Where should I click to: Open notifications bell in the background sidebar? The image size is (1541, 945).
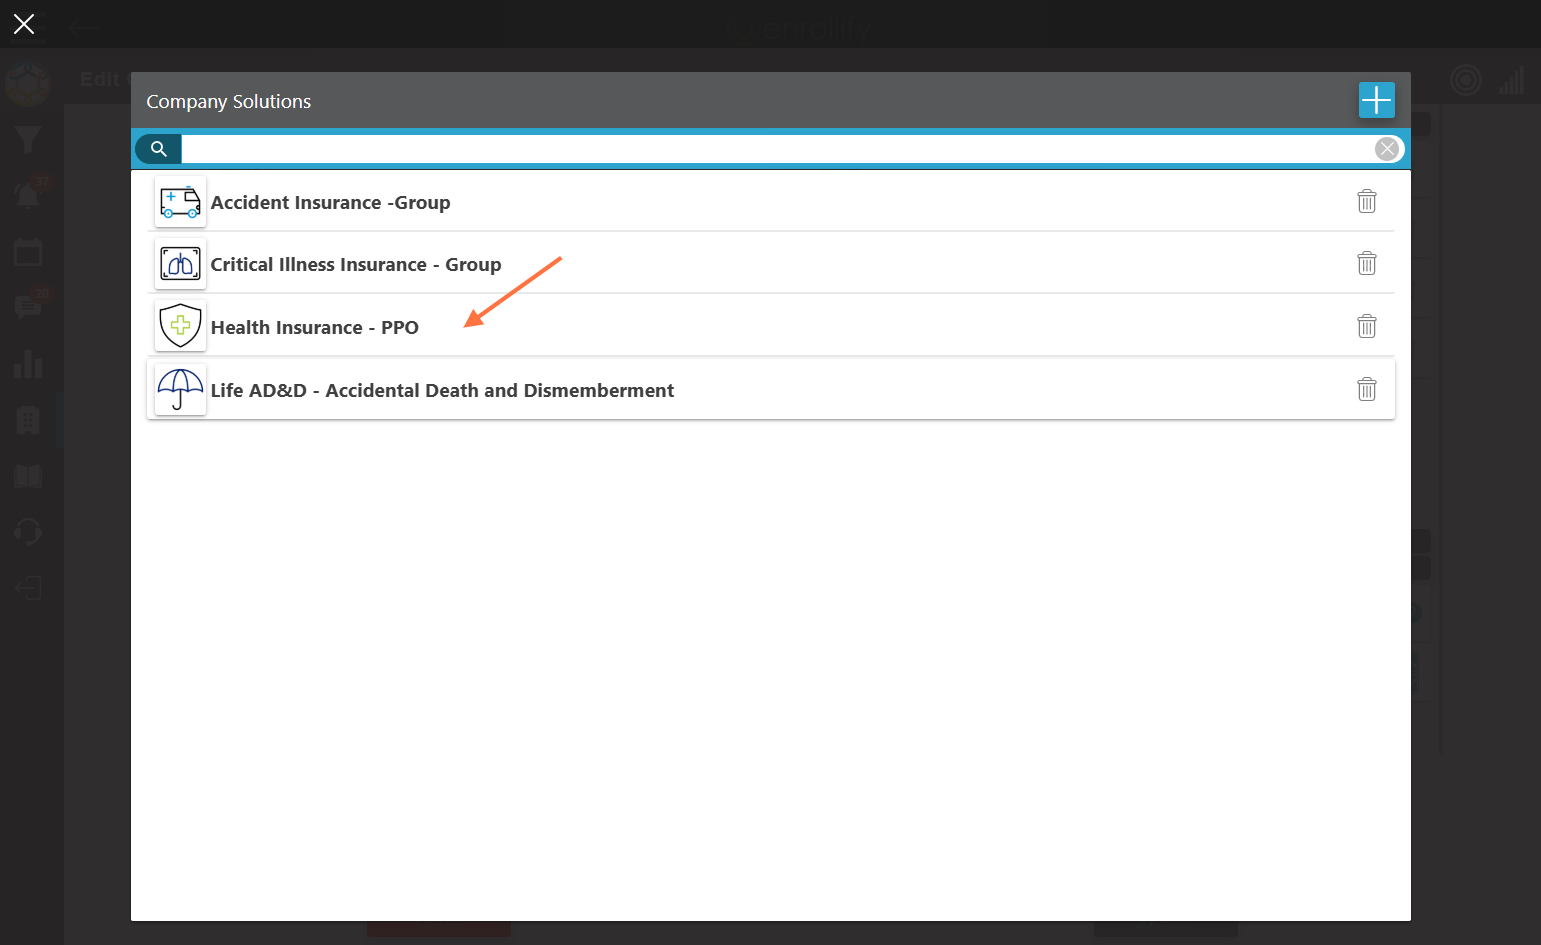28,195
